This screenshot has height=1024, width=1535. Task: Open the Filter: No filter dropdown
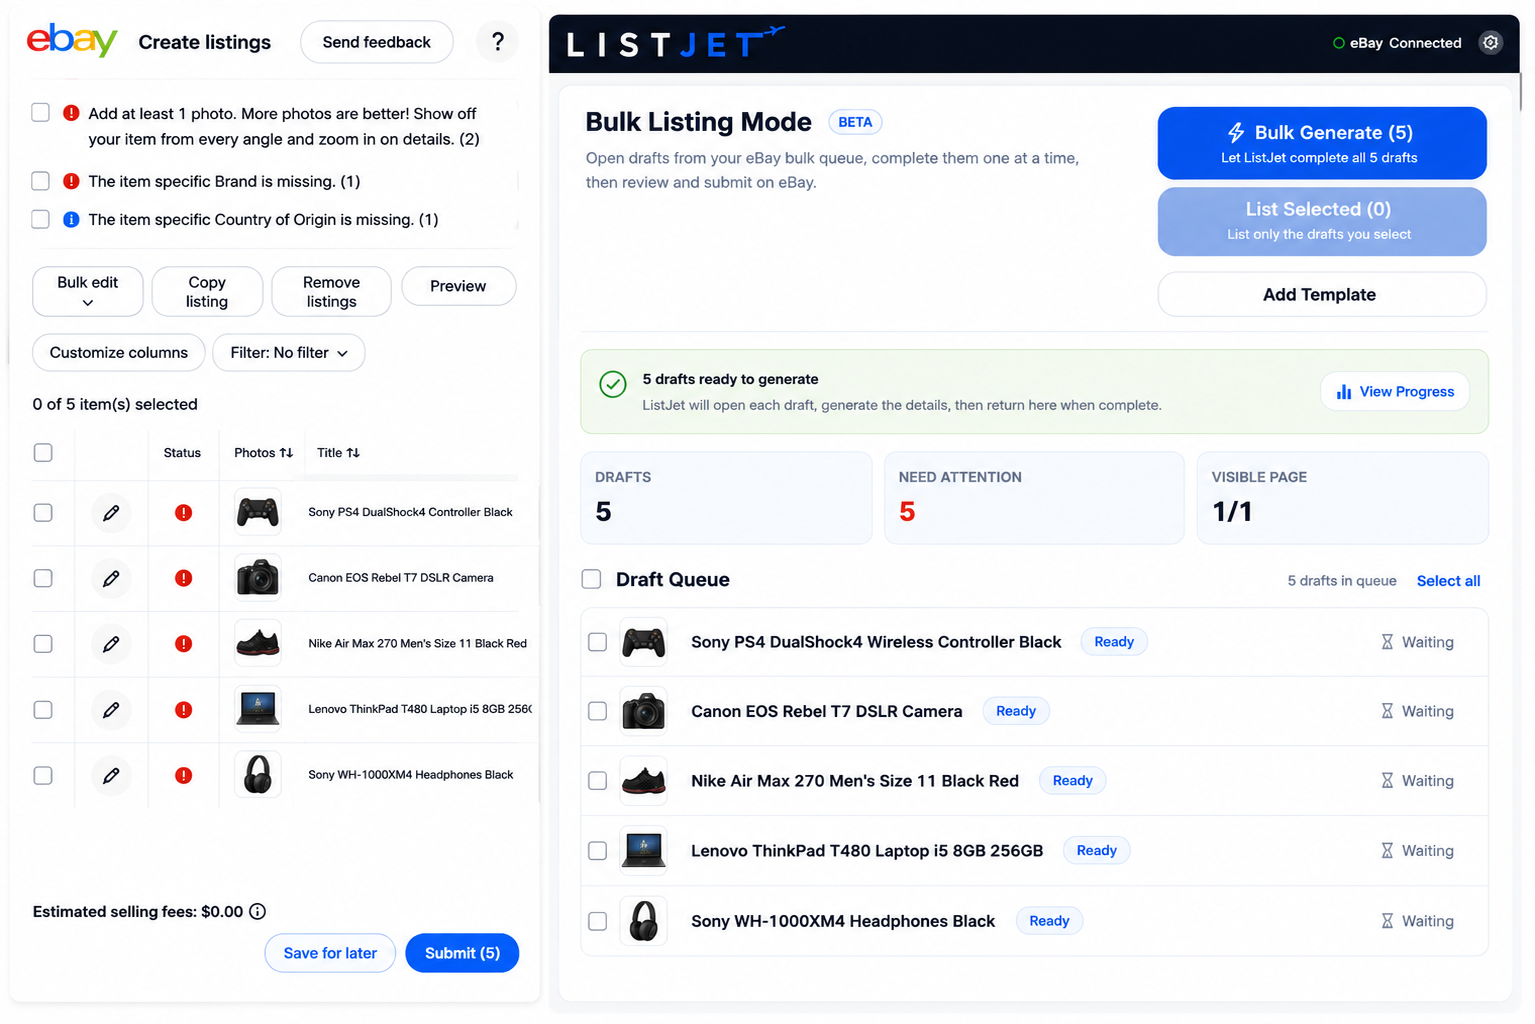(x=289, y=353)
